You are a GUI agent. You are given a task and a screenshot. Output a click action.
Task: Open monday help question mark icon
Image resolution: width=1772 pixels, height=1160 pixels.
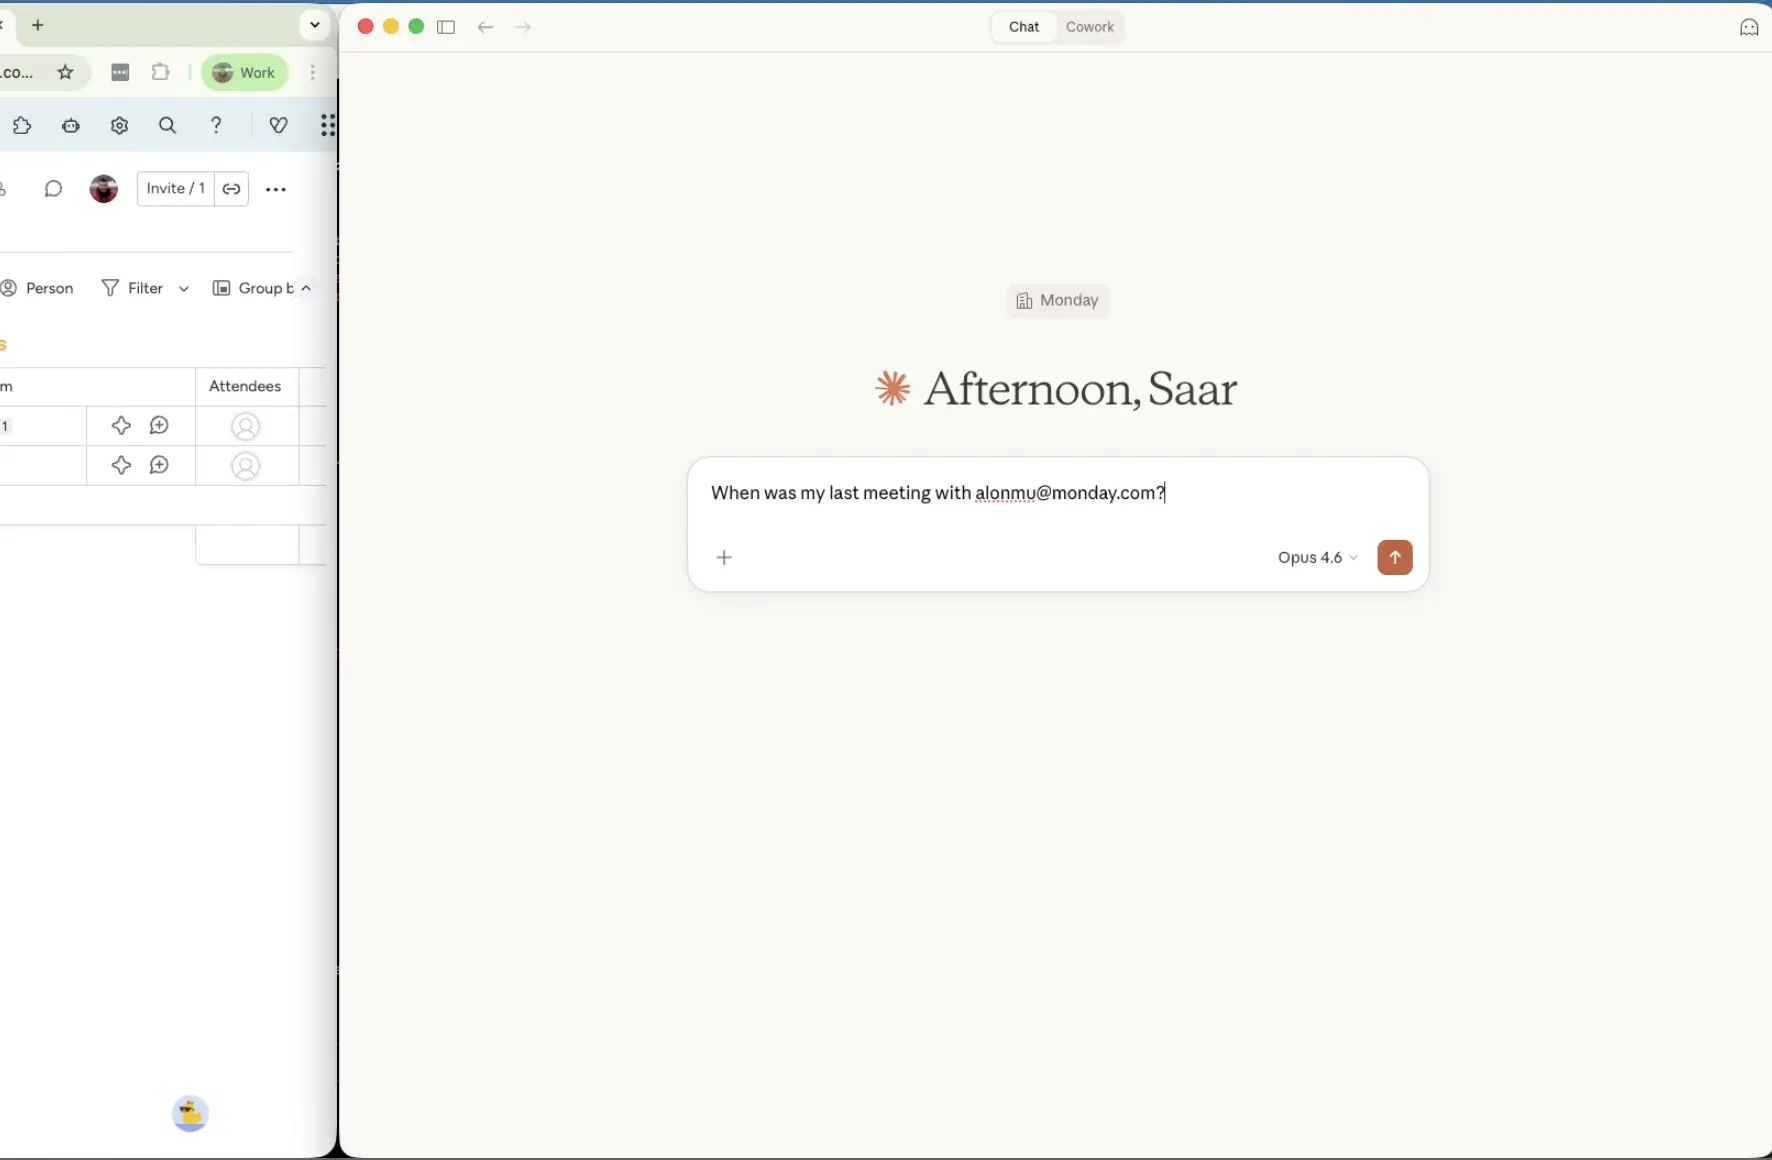pyautogui.click(x=216, y=125)
